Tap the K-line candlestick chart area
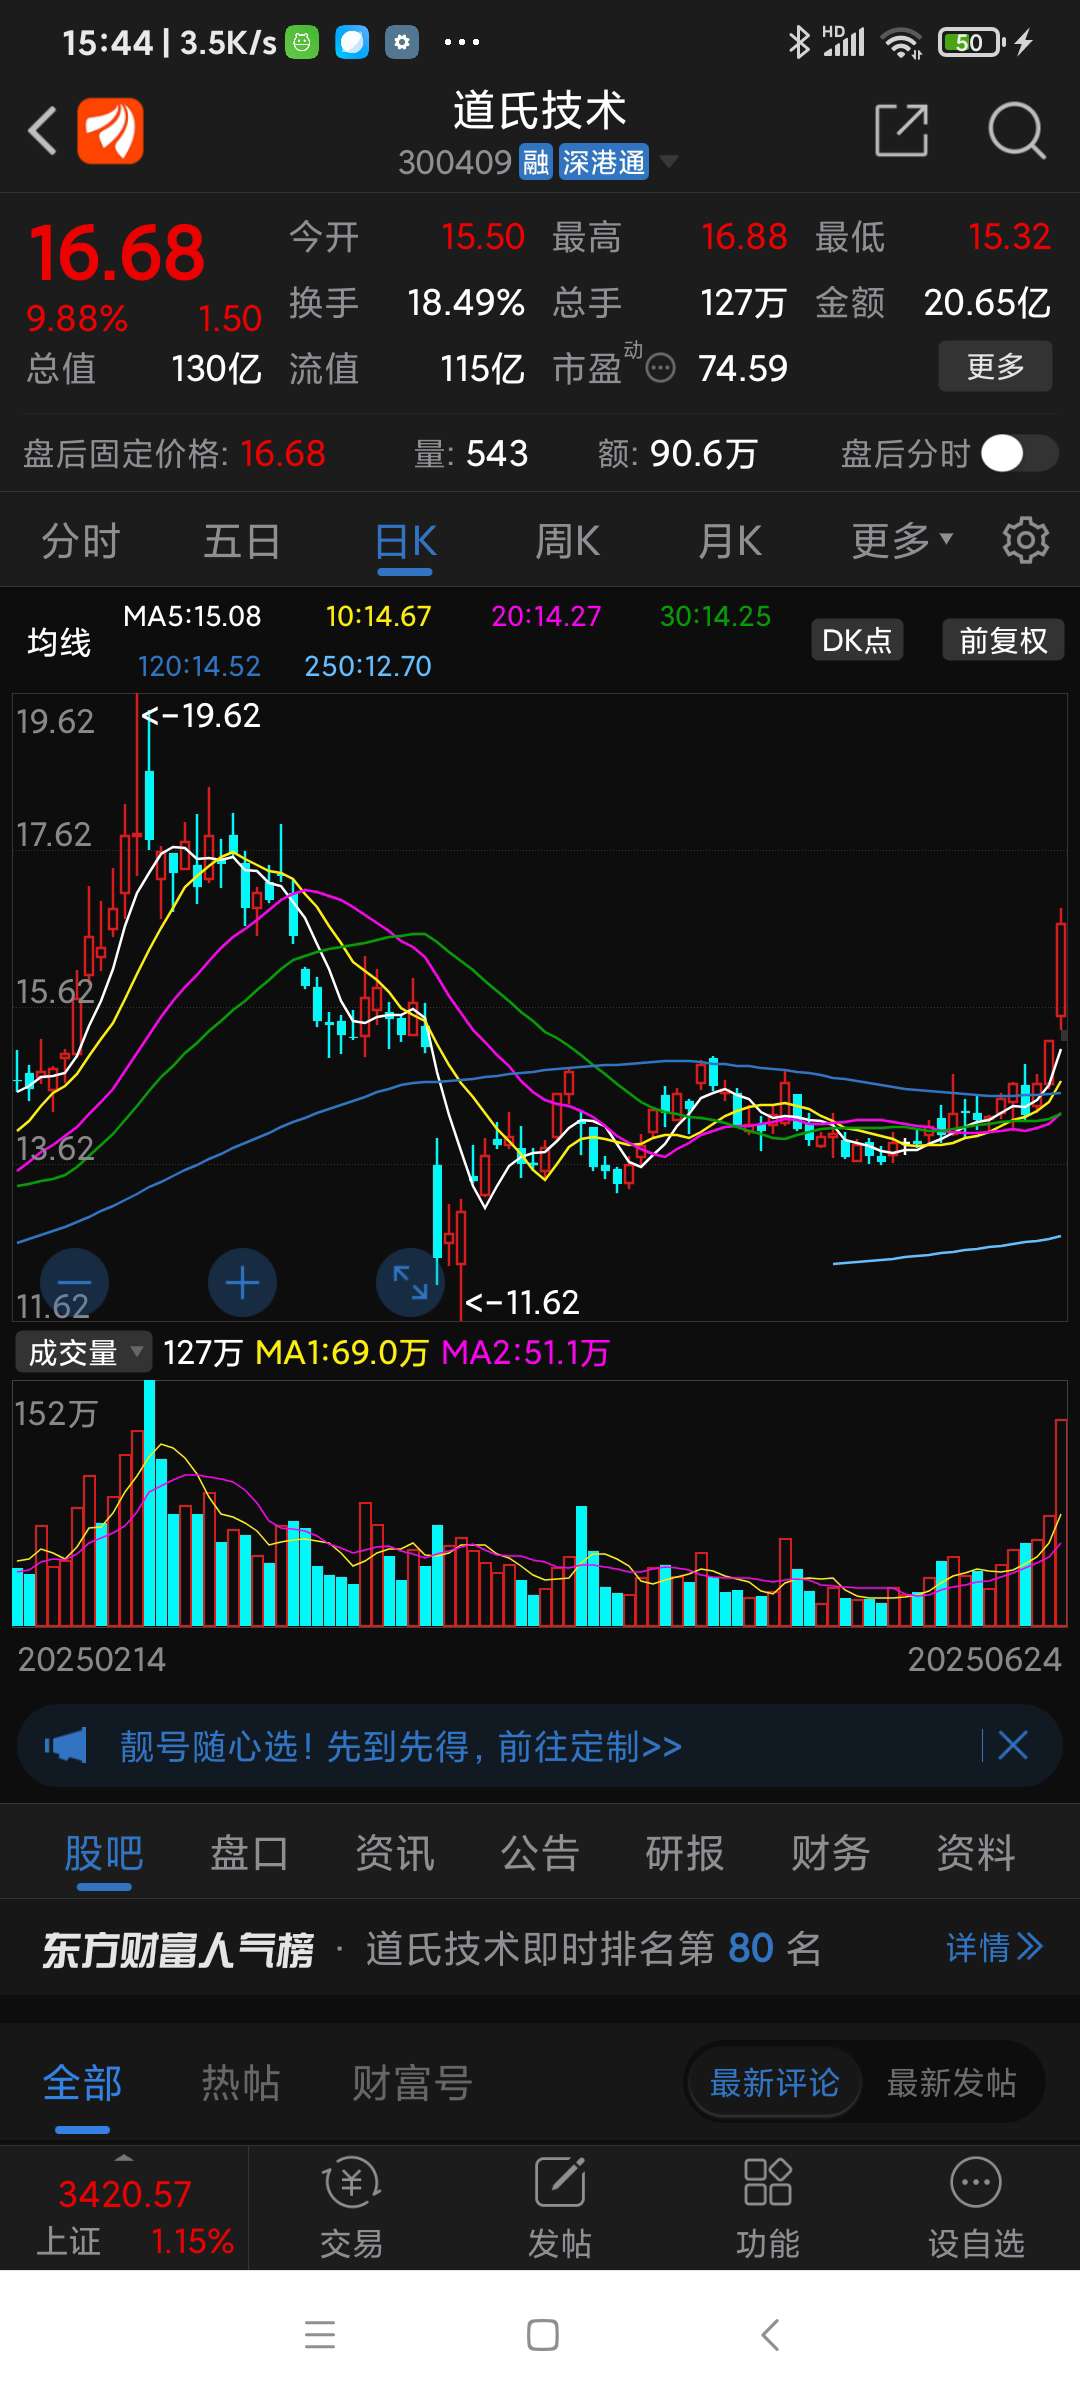The height and width of the screenshot is (2400, 1080). pos(540,1007)
